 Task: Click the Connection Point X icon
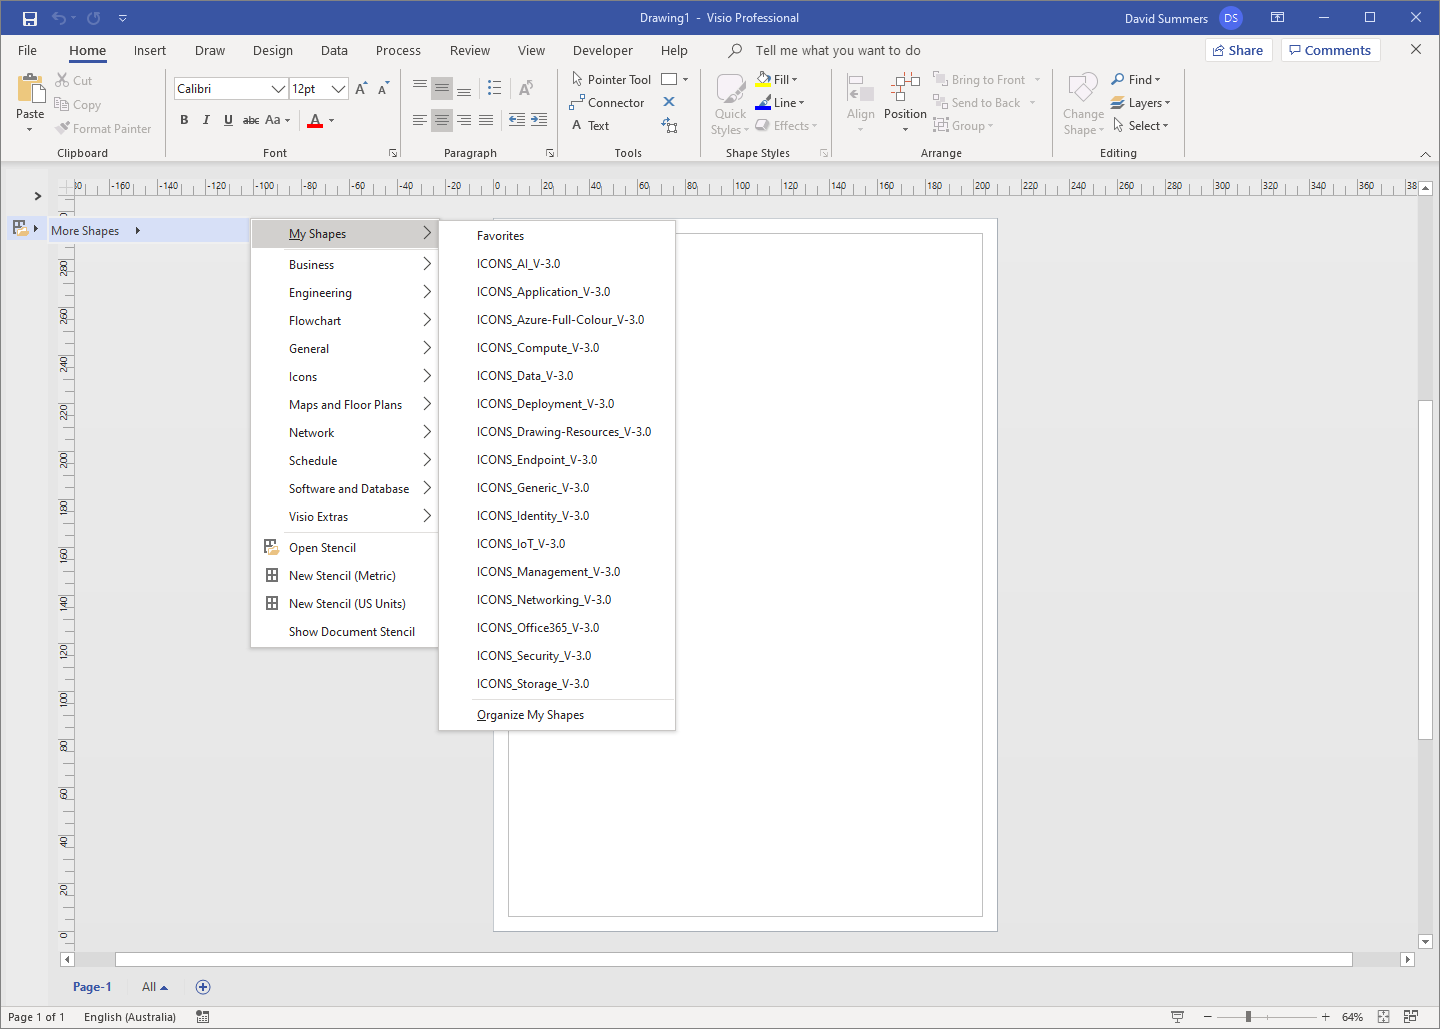pyautogui.click(x=669, y=102)
